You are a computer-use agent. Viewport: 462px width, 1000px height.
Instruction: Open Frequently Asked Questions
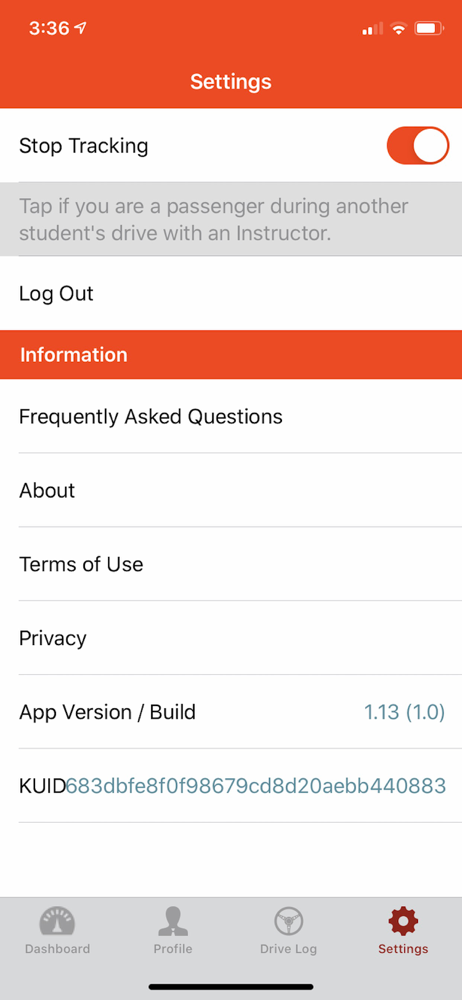(231, 416)
